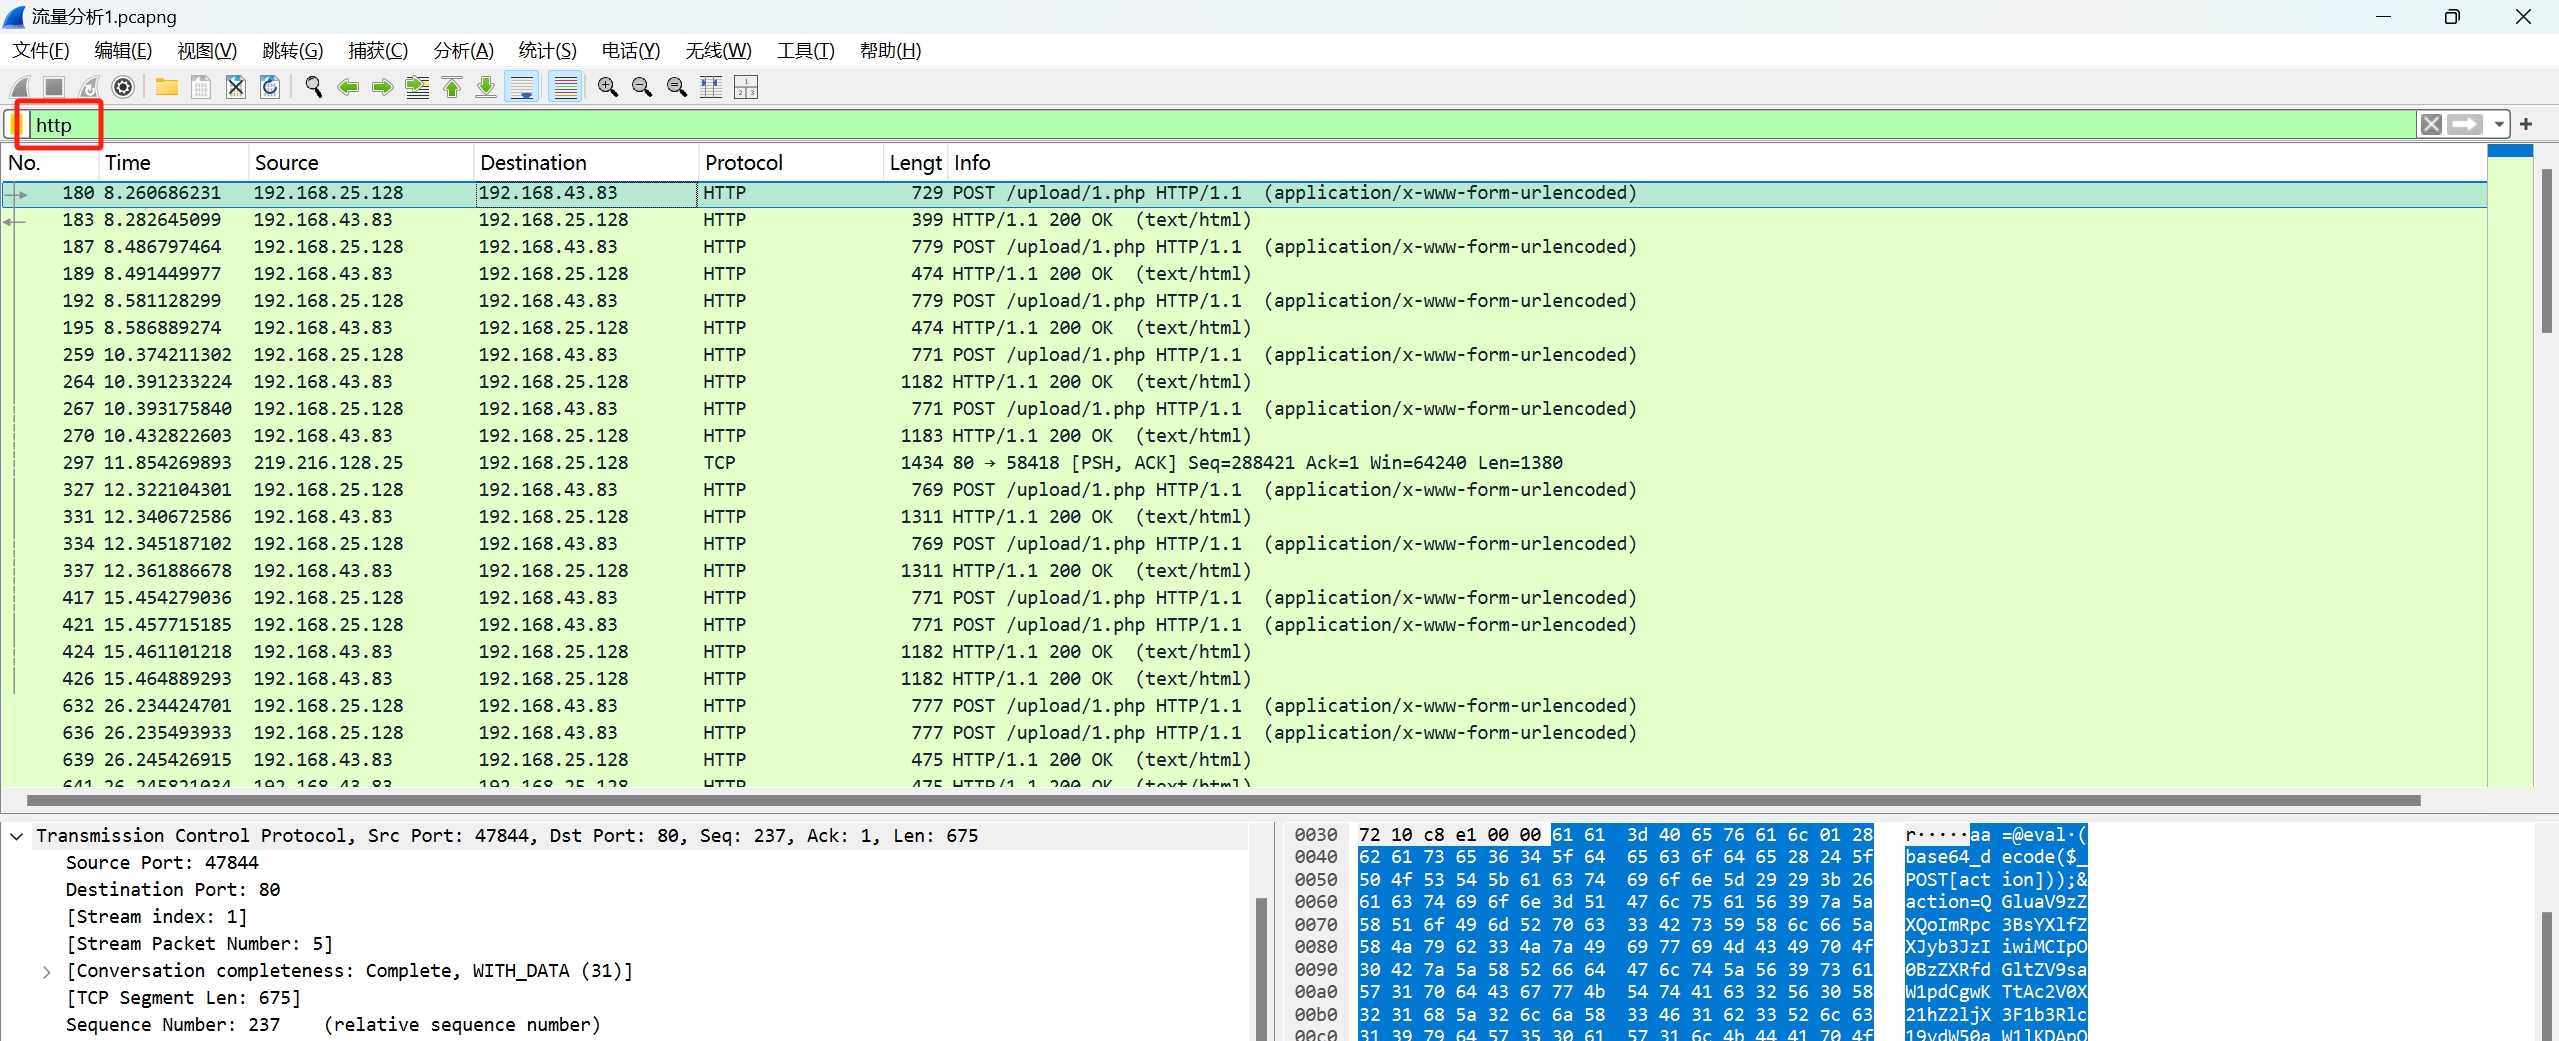Click the reload capture file icon
This screenshot has width=2559, height=1041.
pyautogui.click(x=270, y=88)
